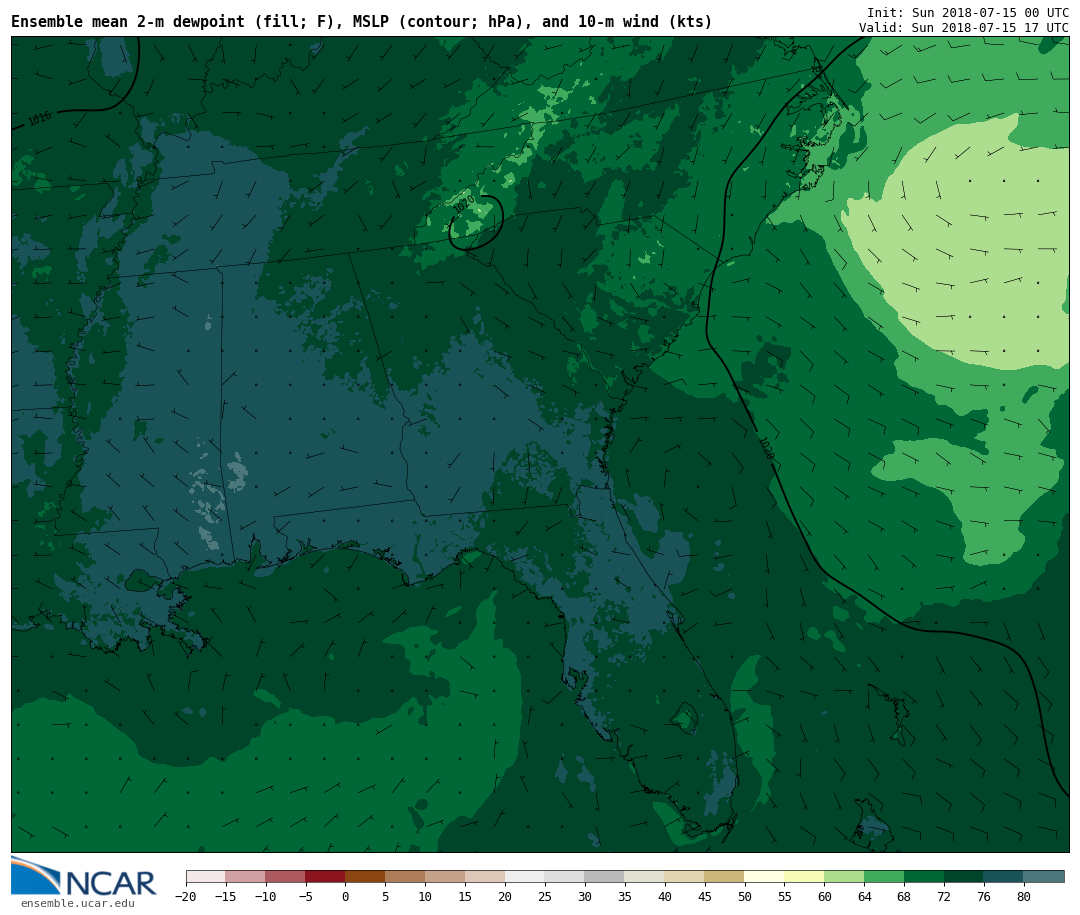Click the 1016 contour label
Image resolution: width=1080 pixels, height=915 pixels.
[40, 119]
